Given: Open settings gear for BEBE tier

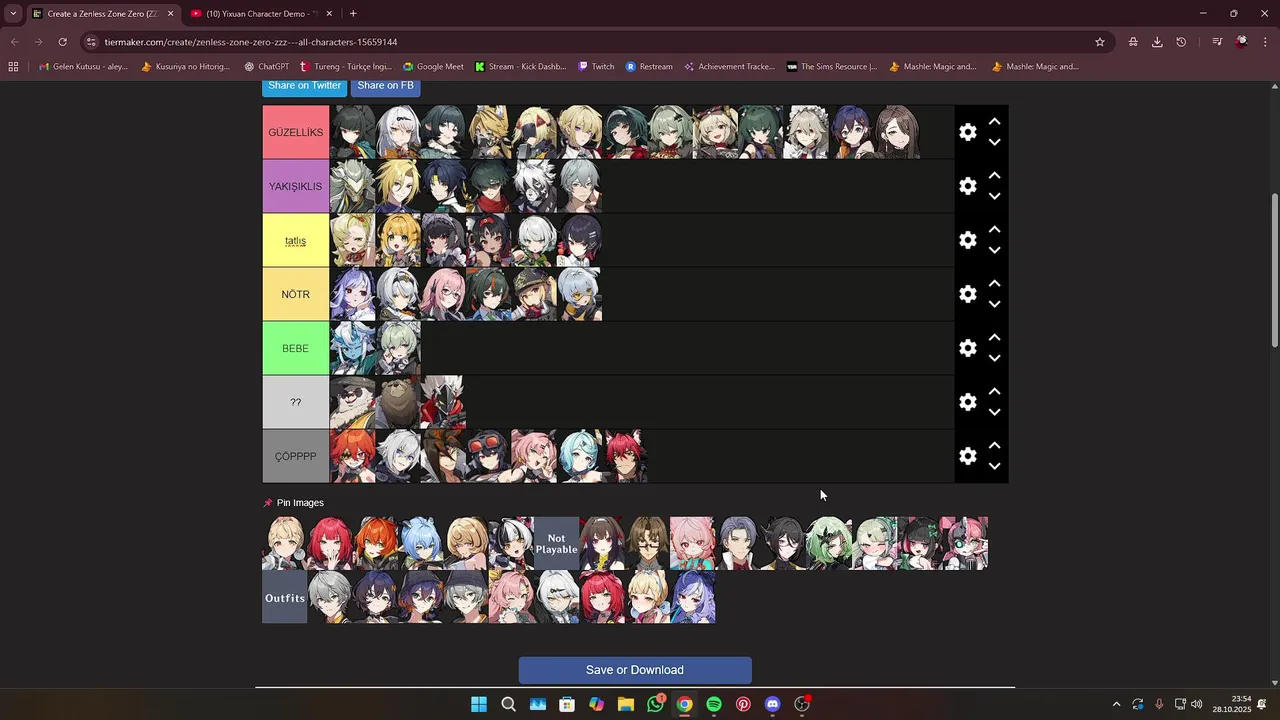Looking at the screenshot, I should (967, 348).
